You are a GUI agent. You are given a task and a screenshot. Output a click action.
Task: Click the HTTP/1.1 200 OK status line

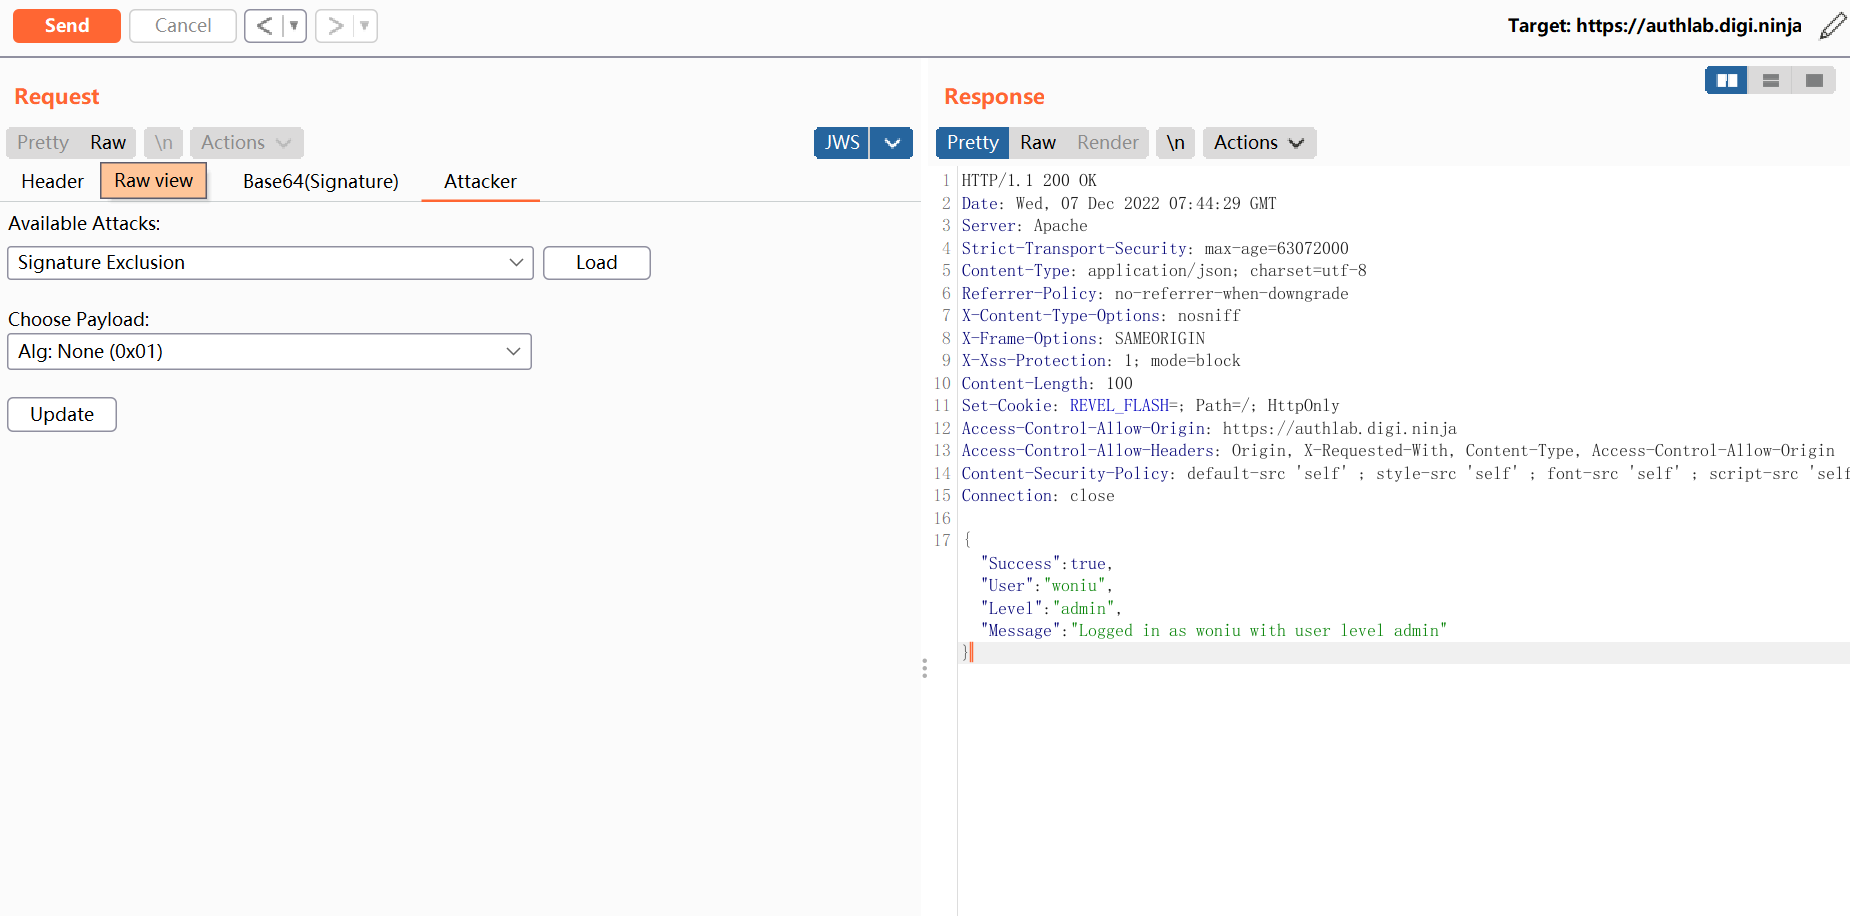pos(1029,181)
